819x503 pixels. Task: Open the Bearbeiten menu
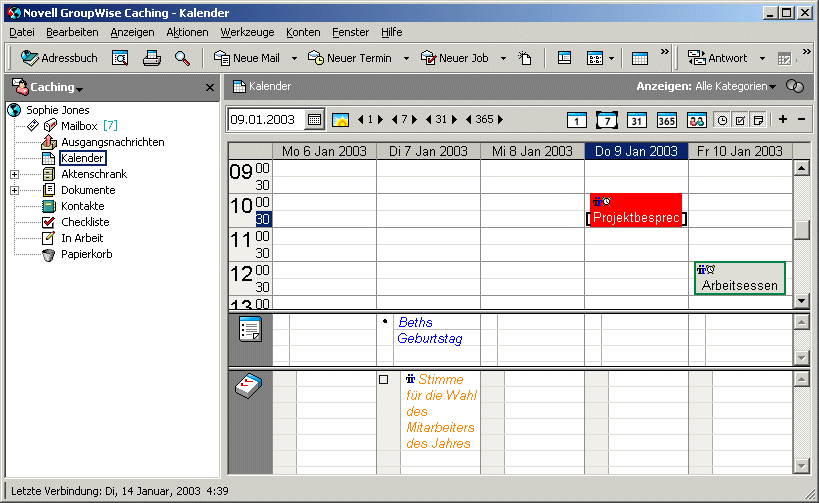[x=72, y=32]
